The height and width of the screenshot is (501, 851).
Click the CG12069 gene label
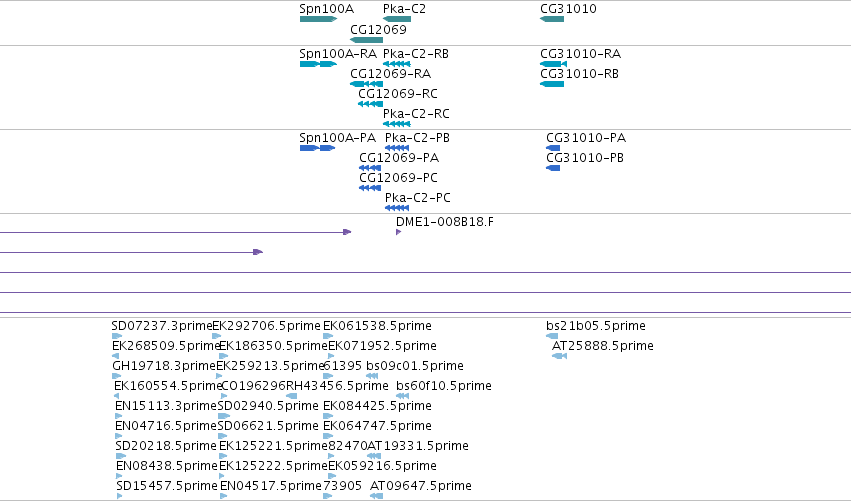coord(378,29)
